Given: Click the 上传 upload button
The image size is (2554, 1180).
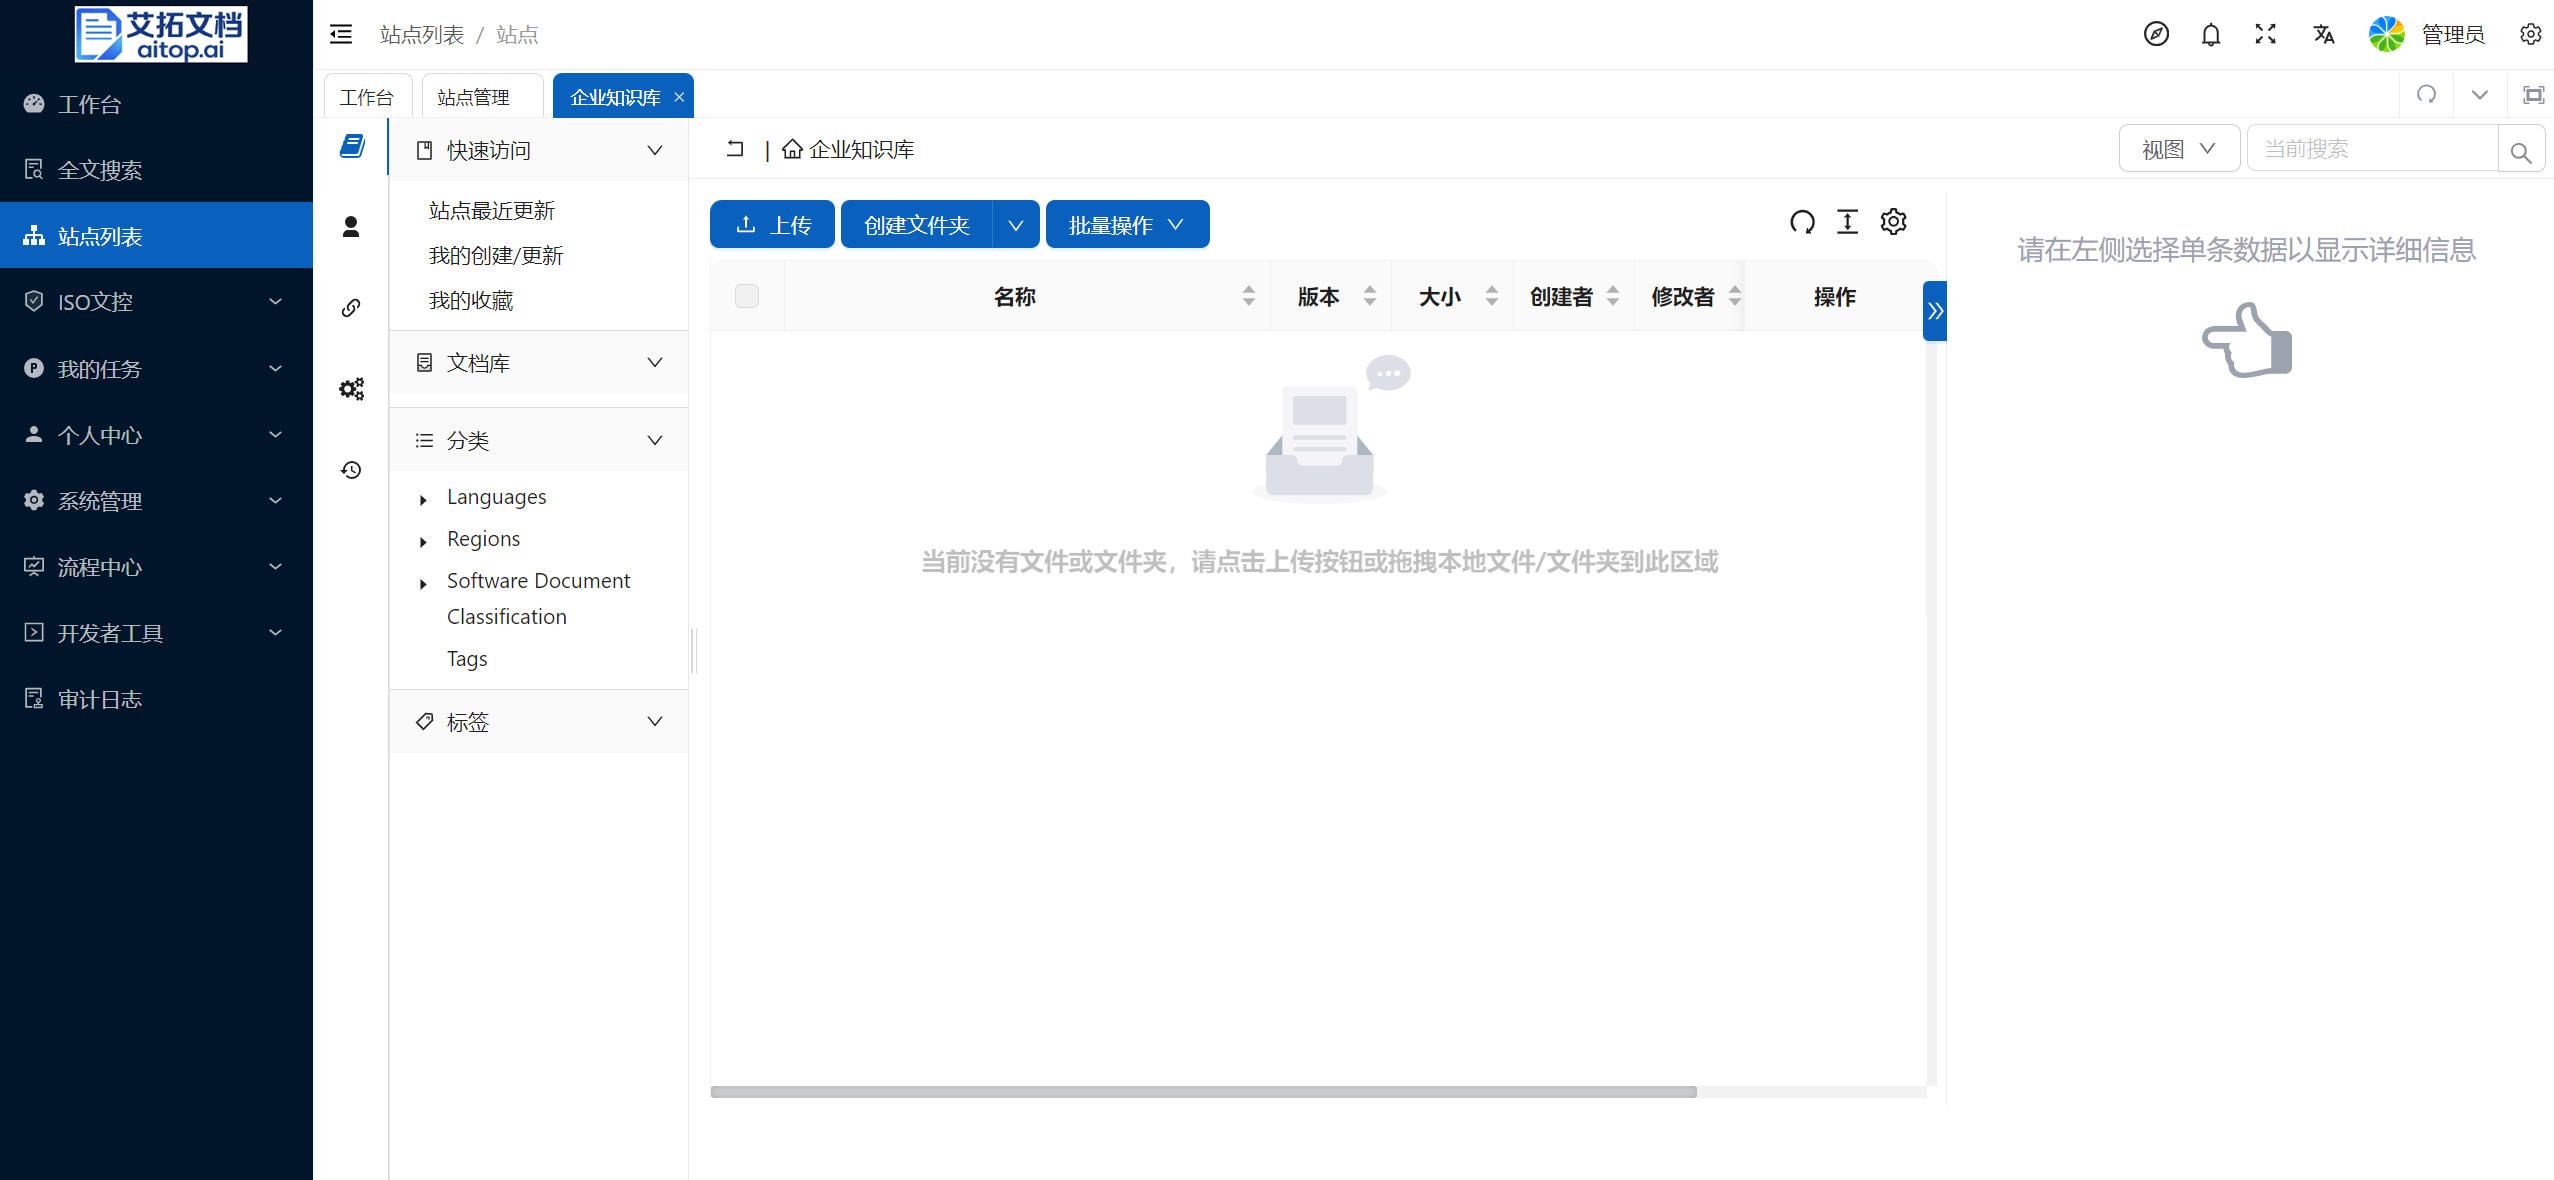Looking at the screenshot, I should 772,225.
